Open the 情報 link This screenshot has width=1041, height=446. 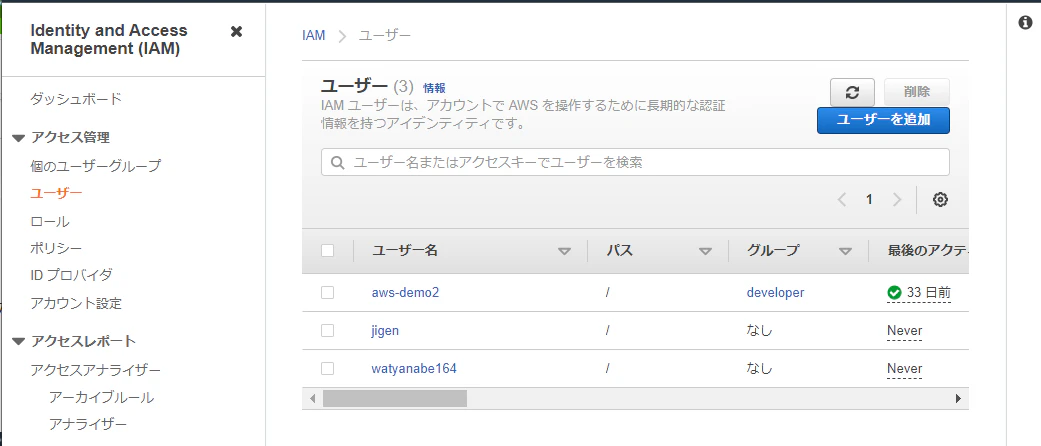point(434,88)
